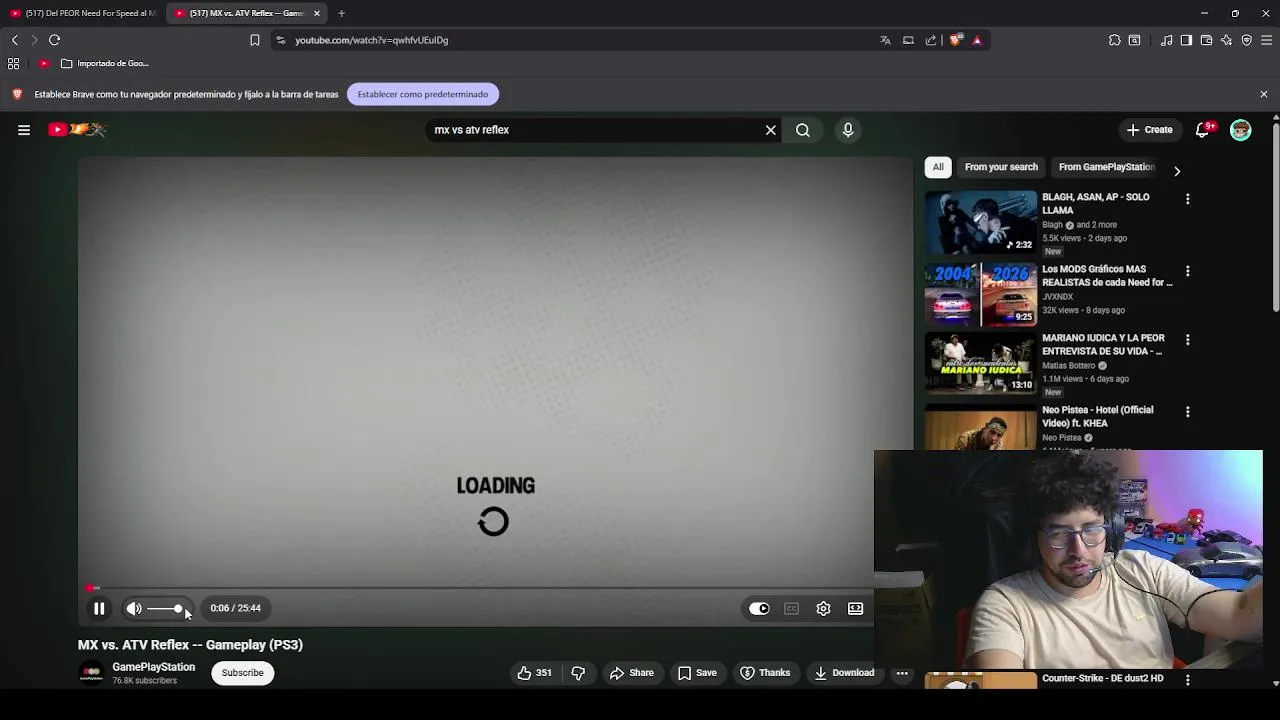Image resolution: width=1280 pixels, height=720 pixels.
Task: Clear the search text with the X
Action: point(771,130)
